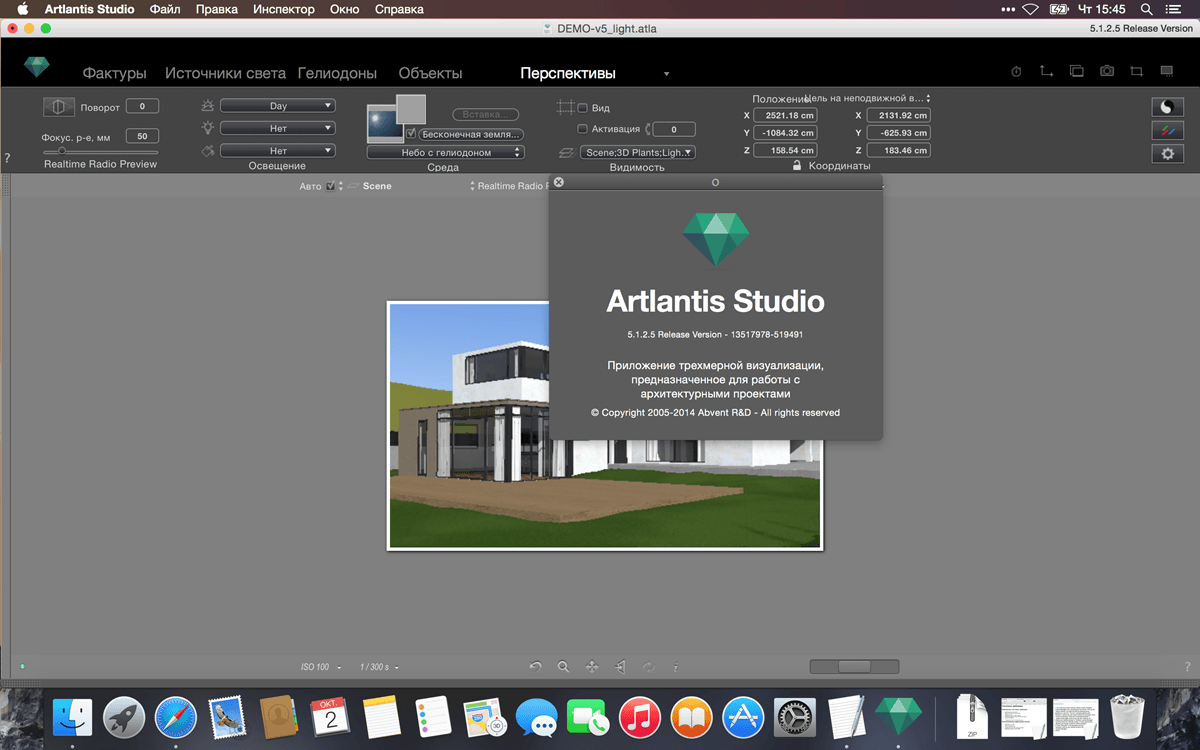Open rendering parameters gear button
Viewport: 1200px width, 750px height.
[1166, 154]
